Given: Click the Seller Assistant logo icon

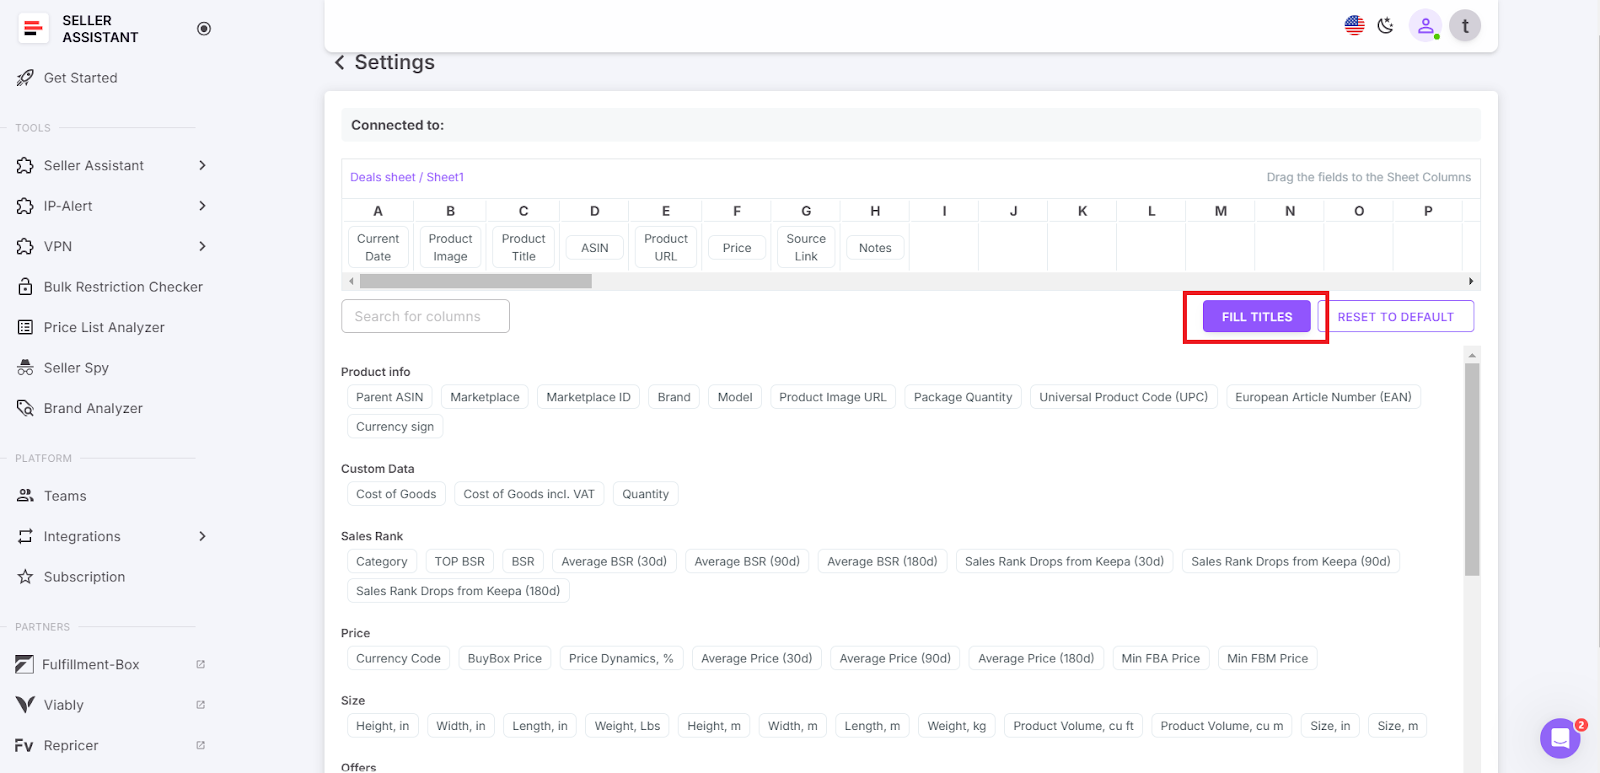Looking at the screenshot, I should click(33, 28).
